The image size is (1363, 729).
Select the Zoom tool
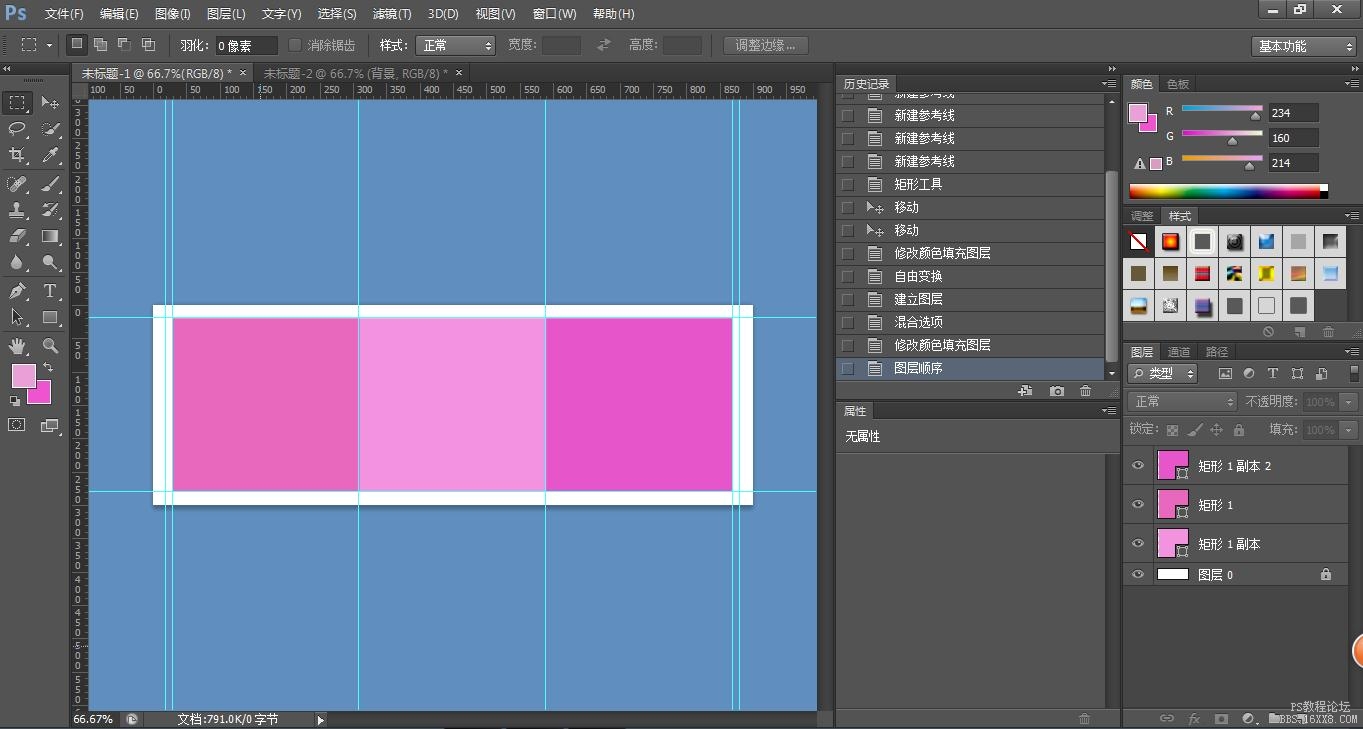50,346
